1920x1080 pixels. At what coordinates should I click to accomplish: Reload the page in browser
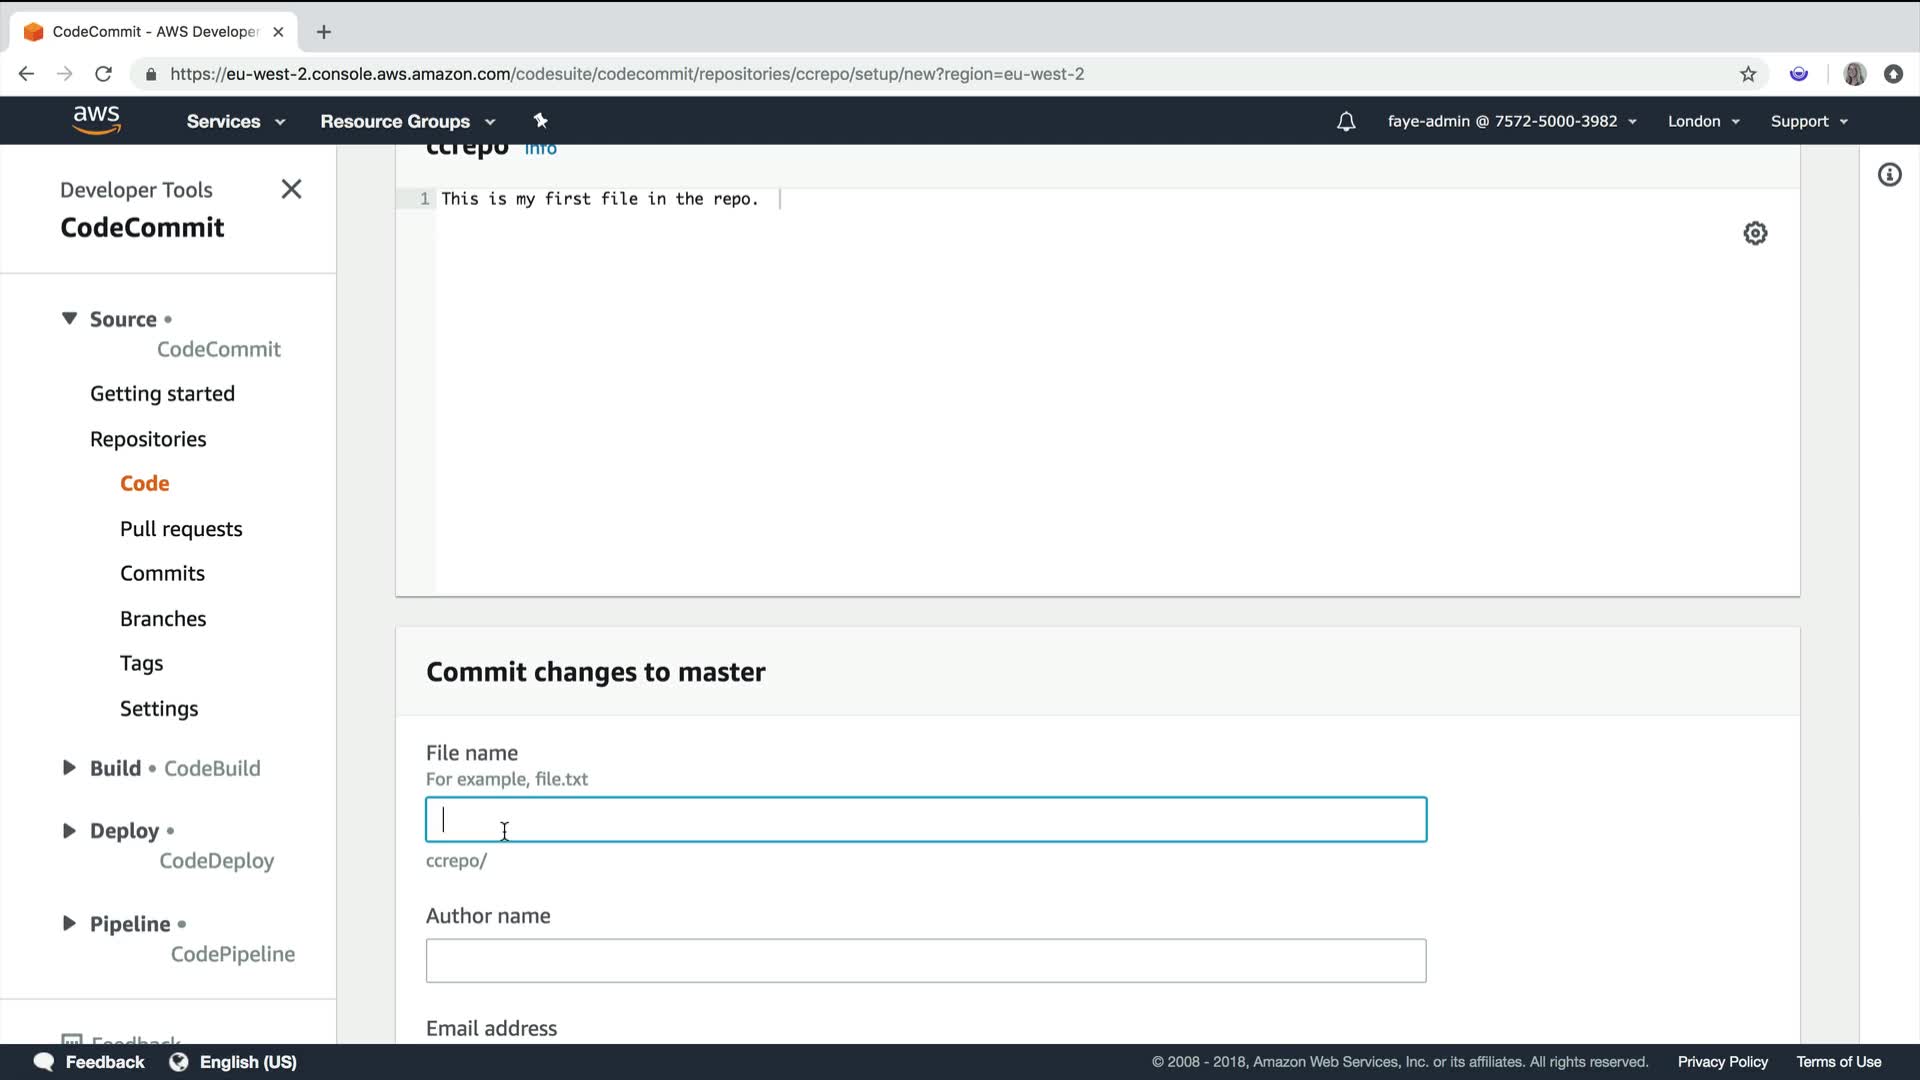(103, 74)
